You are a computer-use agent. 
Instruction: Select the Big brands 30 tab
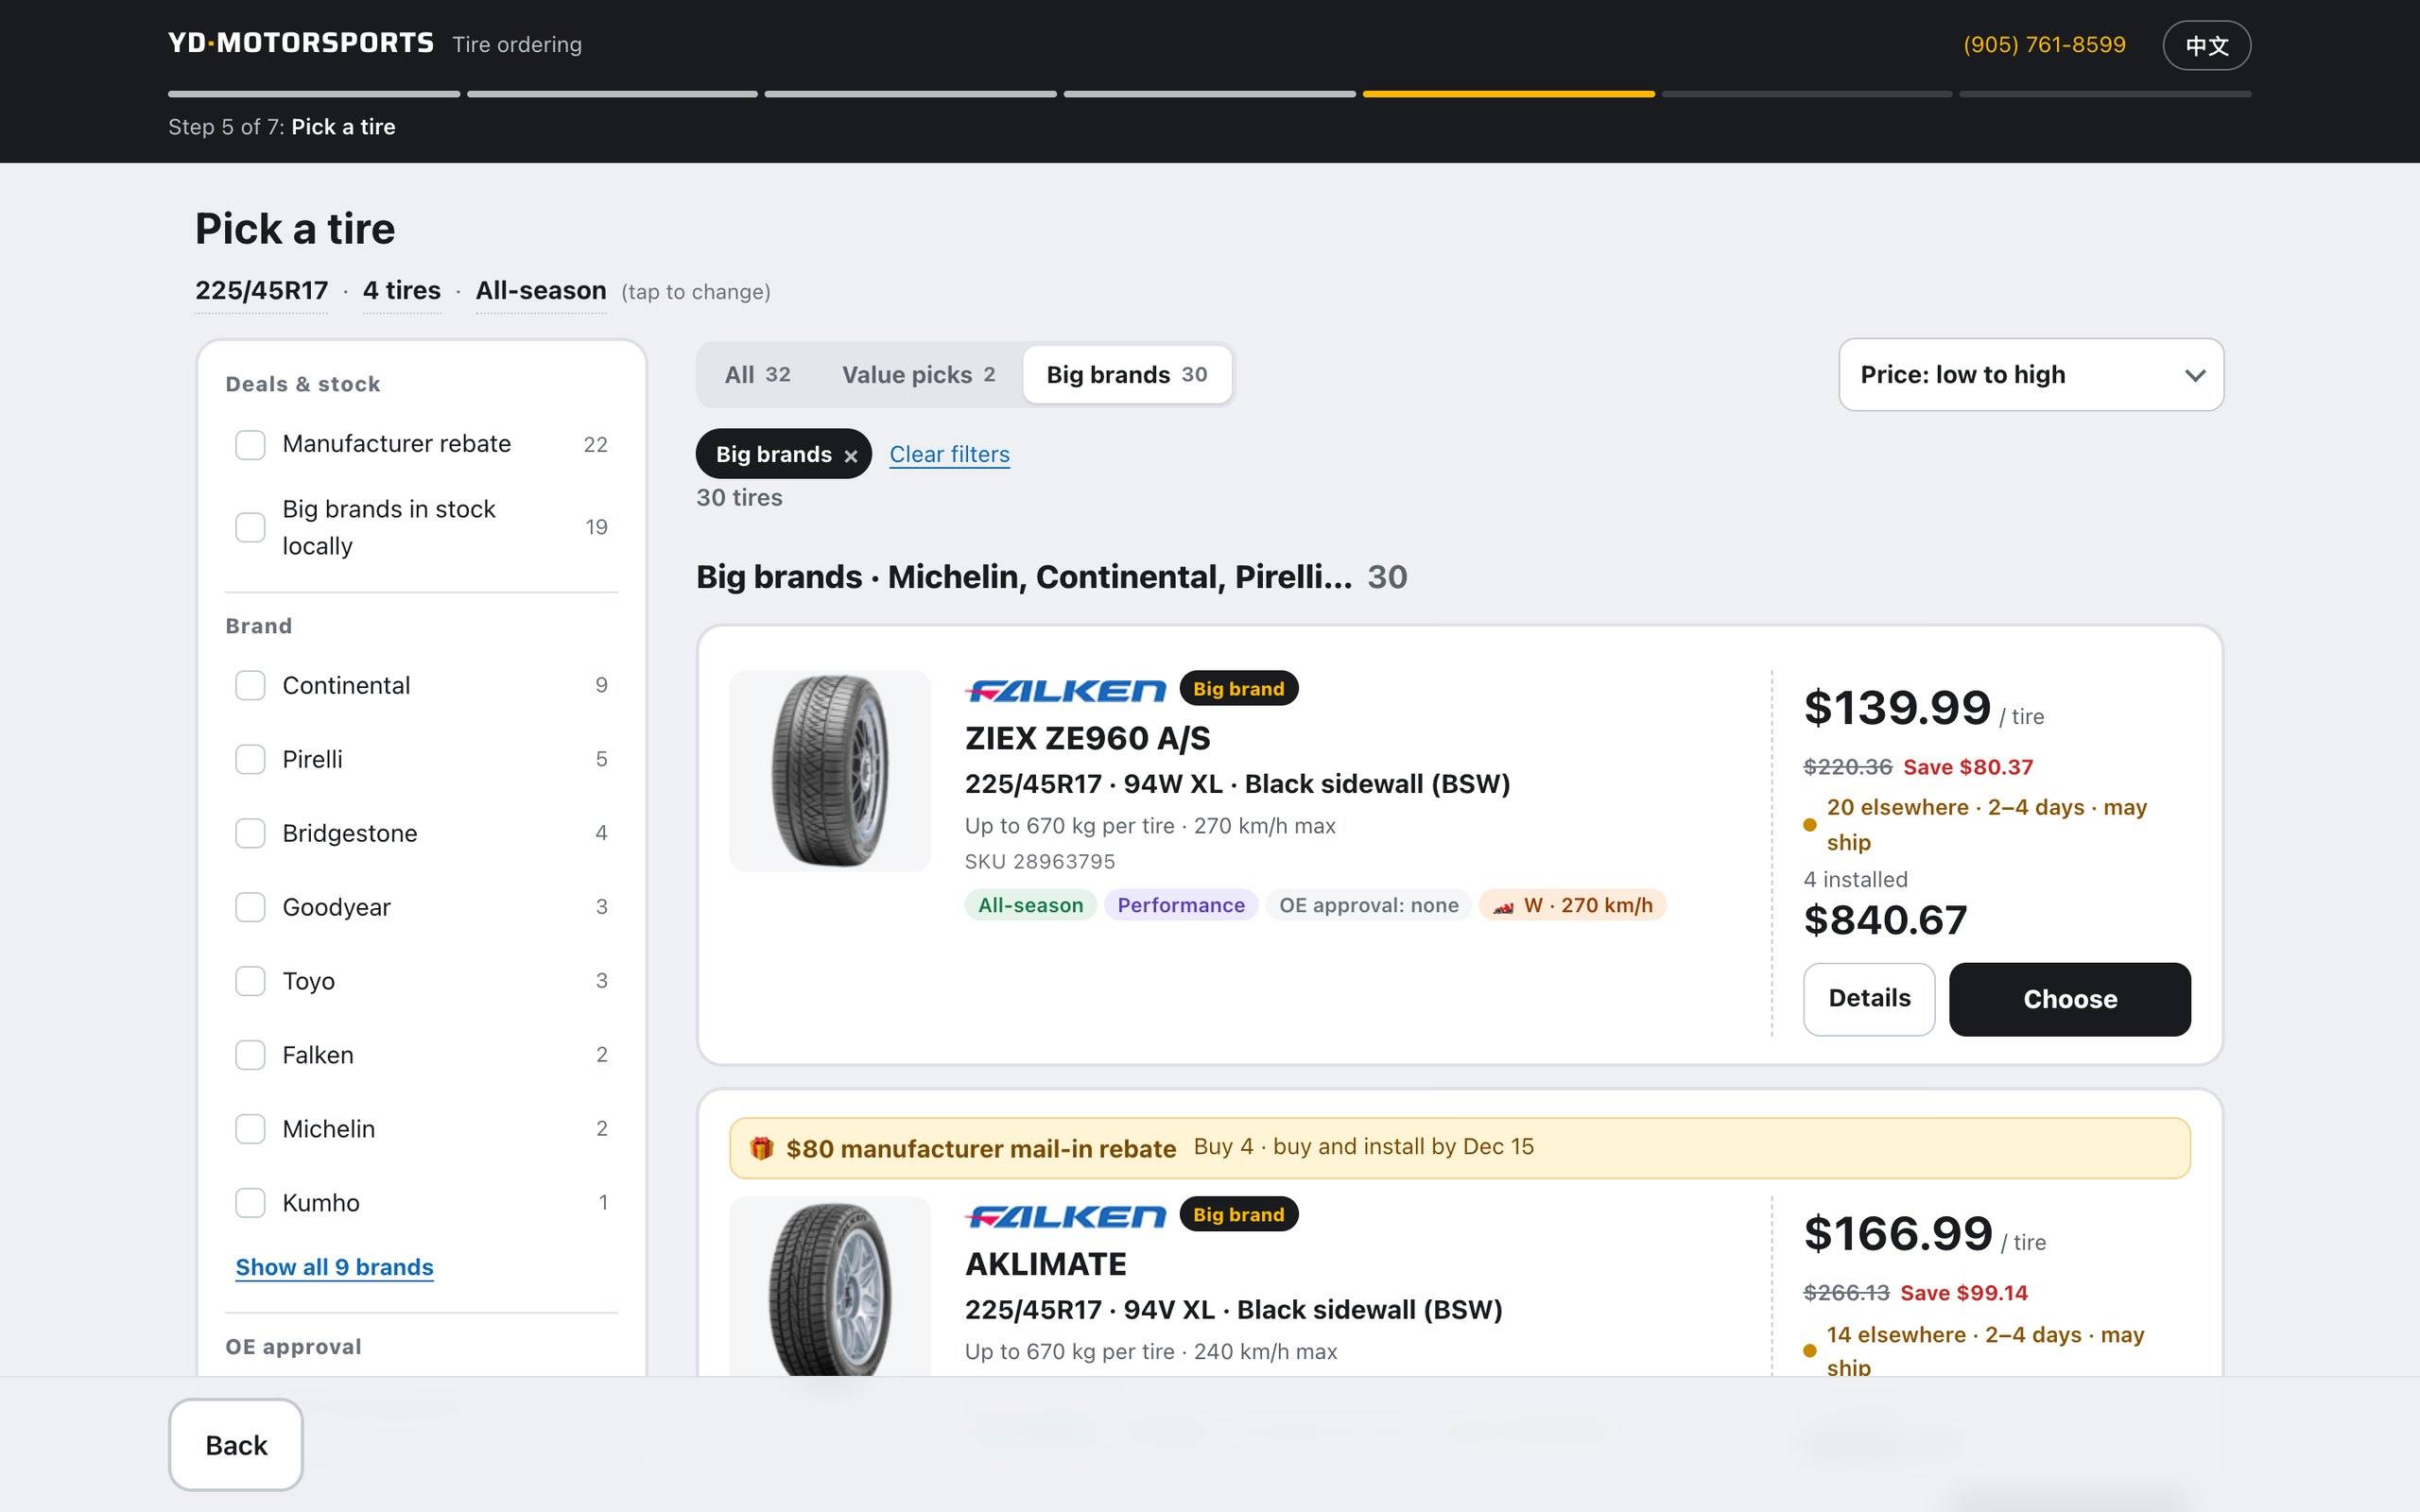point(1127,375)
